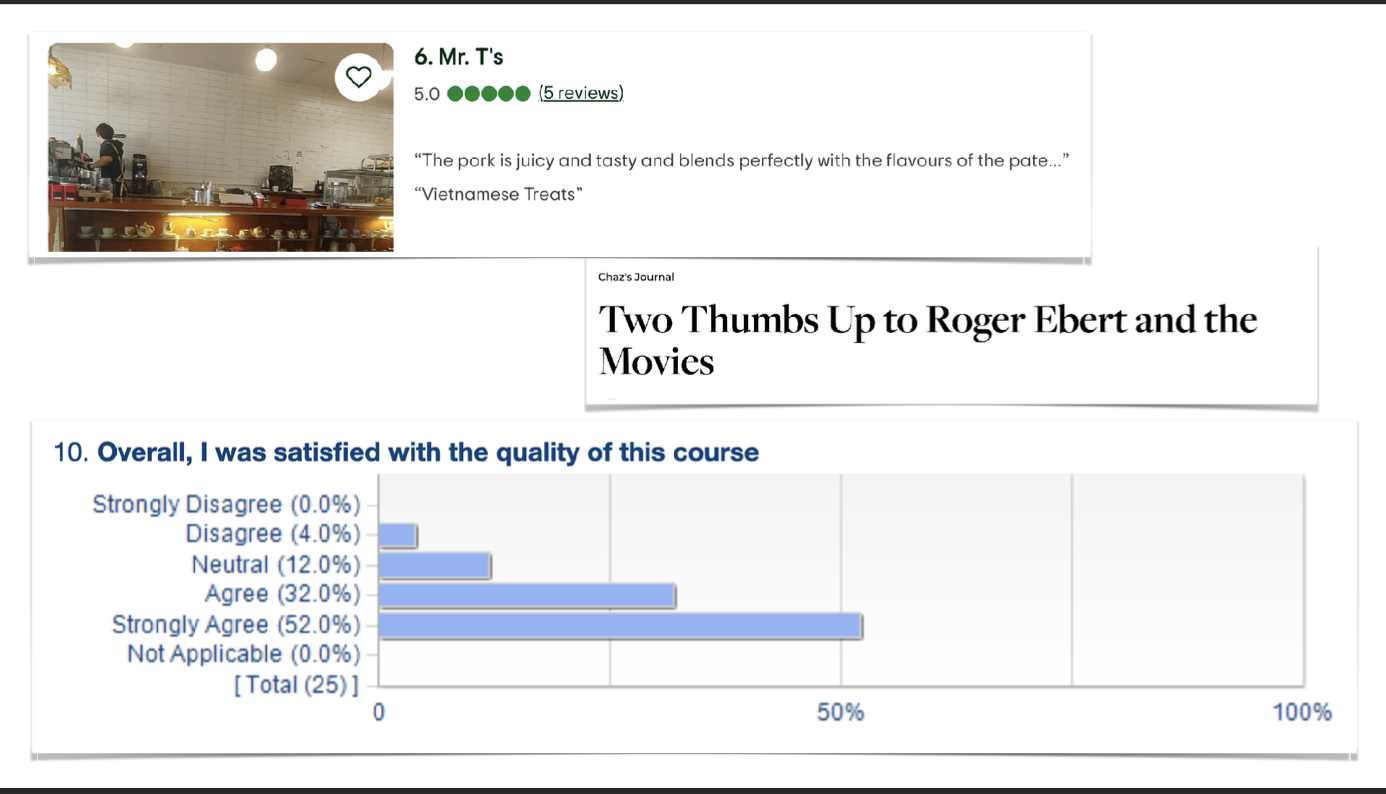The width and height of the screenshot is (1386, 794).
Task: Open the 6. Mr. T's listing title
Action: pyautogui.click(x=459, y=57)
